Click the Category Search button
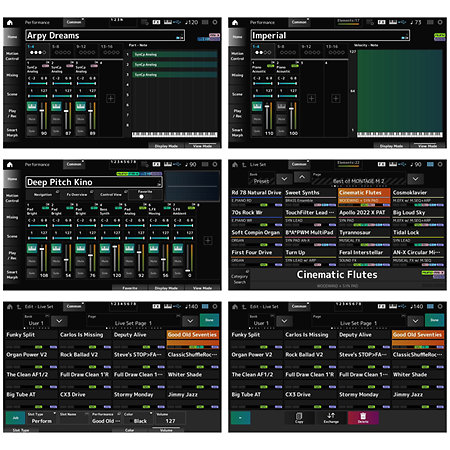 pos(239,279)
